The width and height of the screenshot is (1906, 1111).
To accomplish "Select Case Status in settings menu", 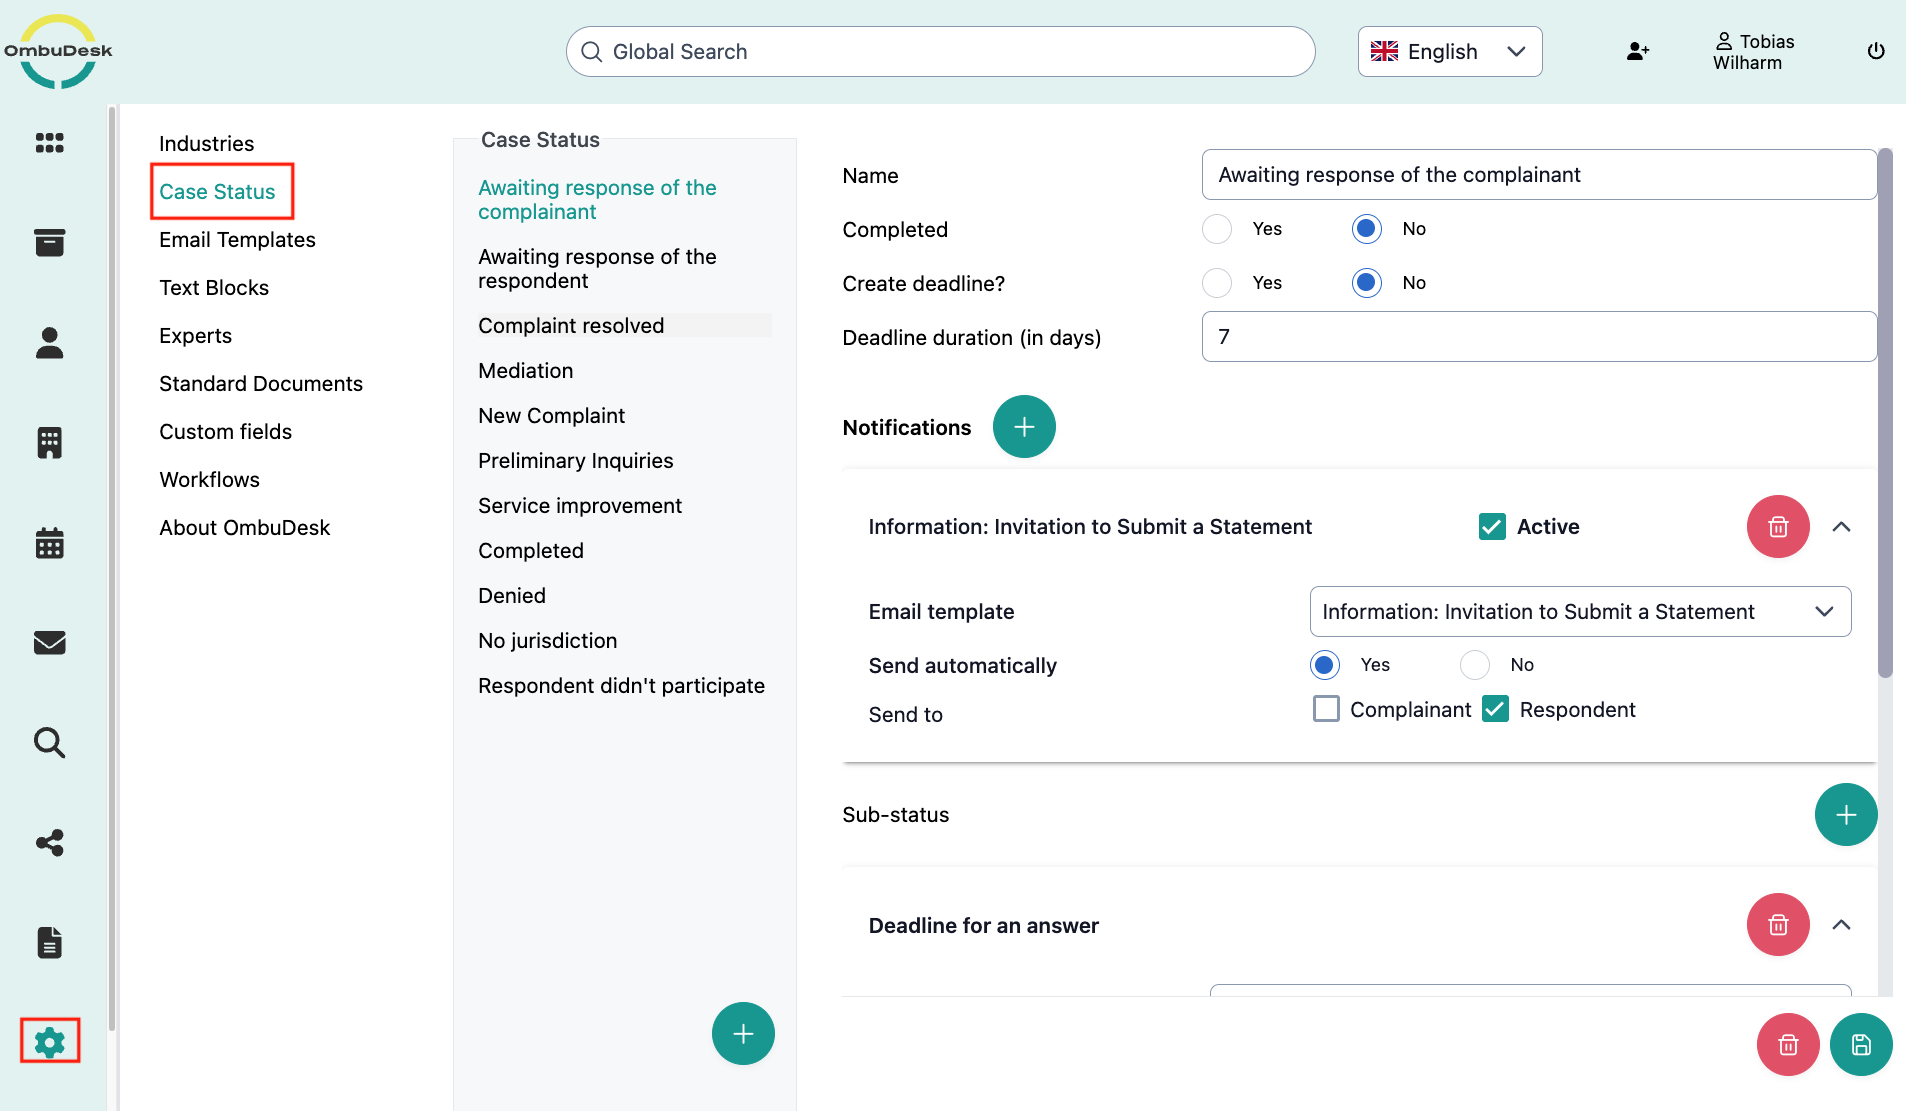I will [217, 192].
